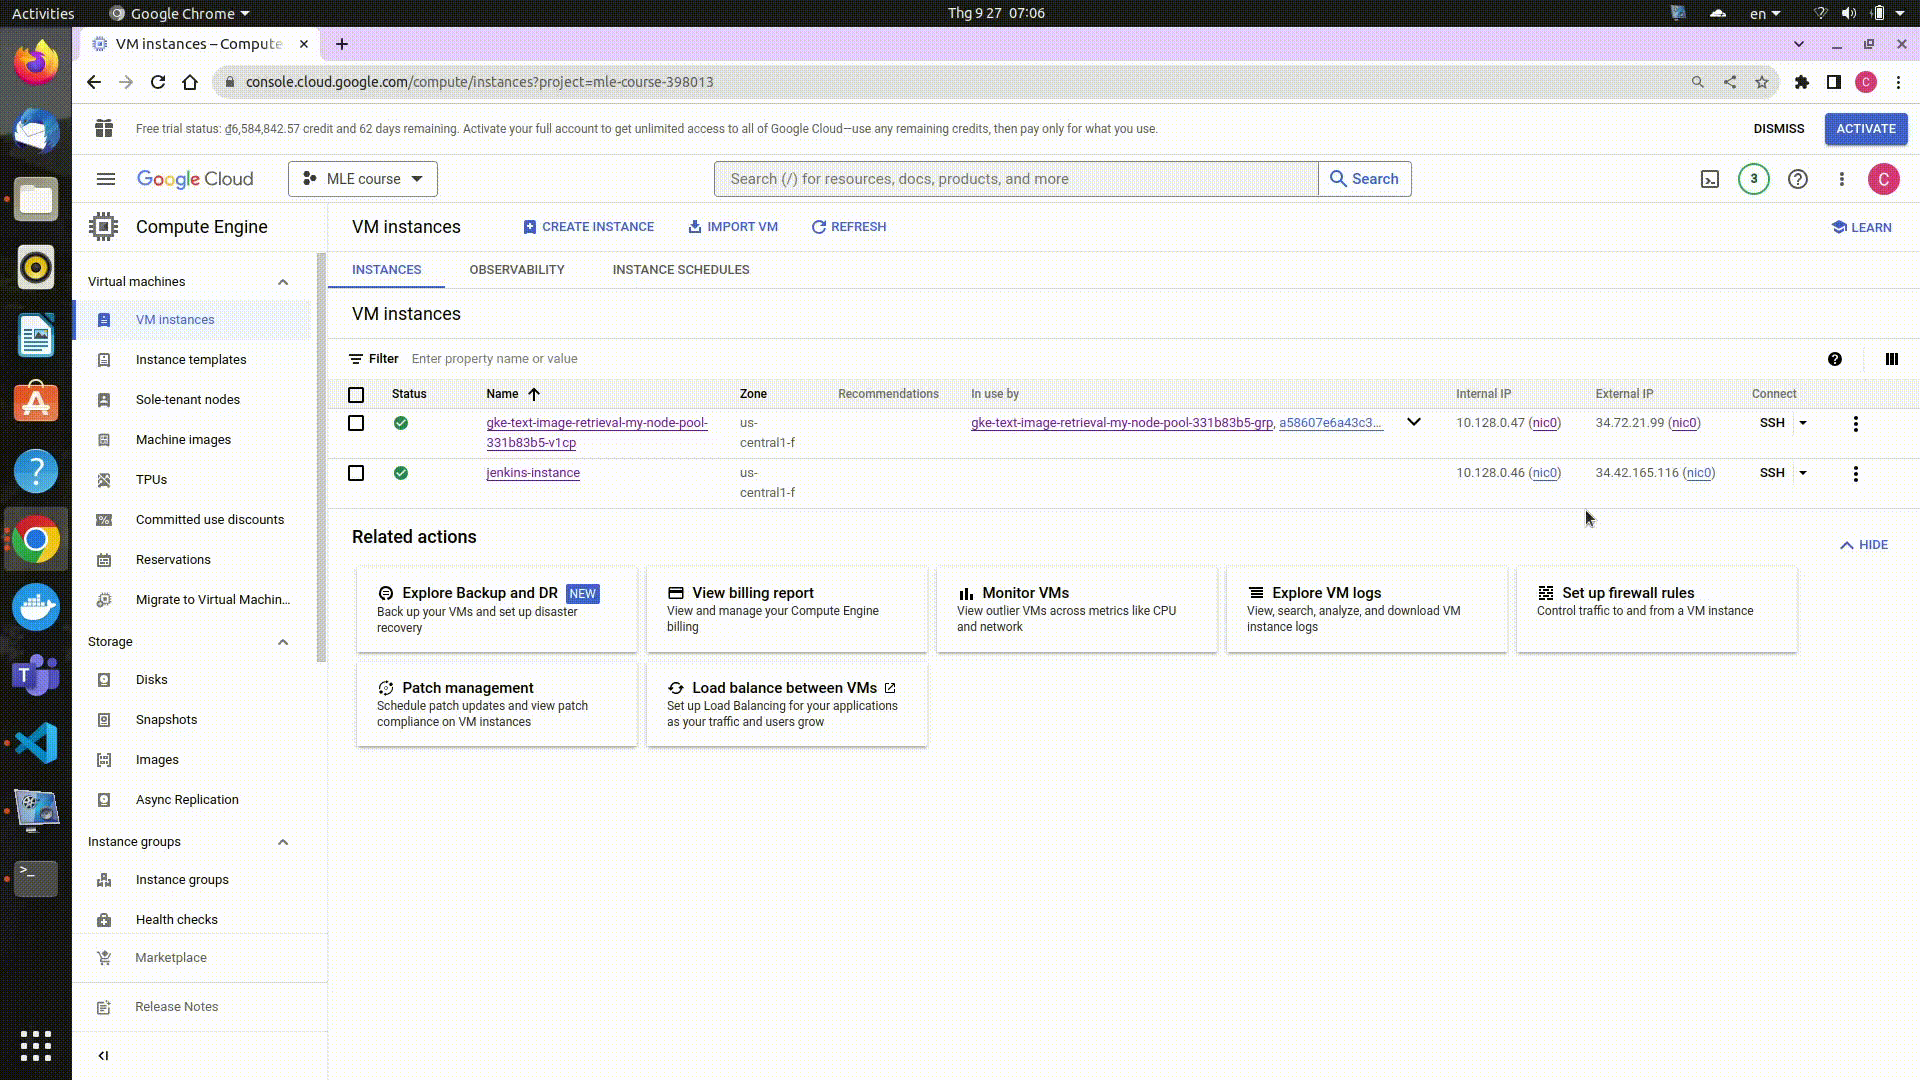Open Cloud Shell terminal icon
The image size is (1920, 1080).
click(x=1710, y=179)
